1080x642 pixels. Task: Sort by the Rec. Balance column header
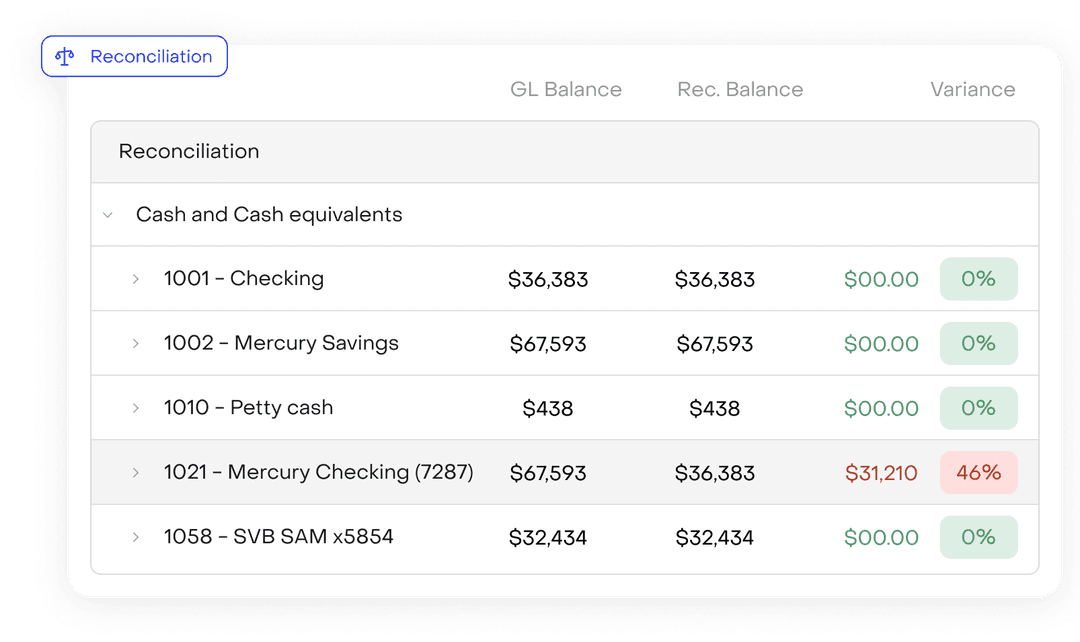coord(740,90)
